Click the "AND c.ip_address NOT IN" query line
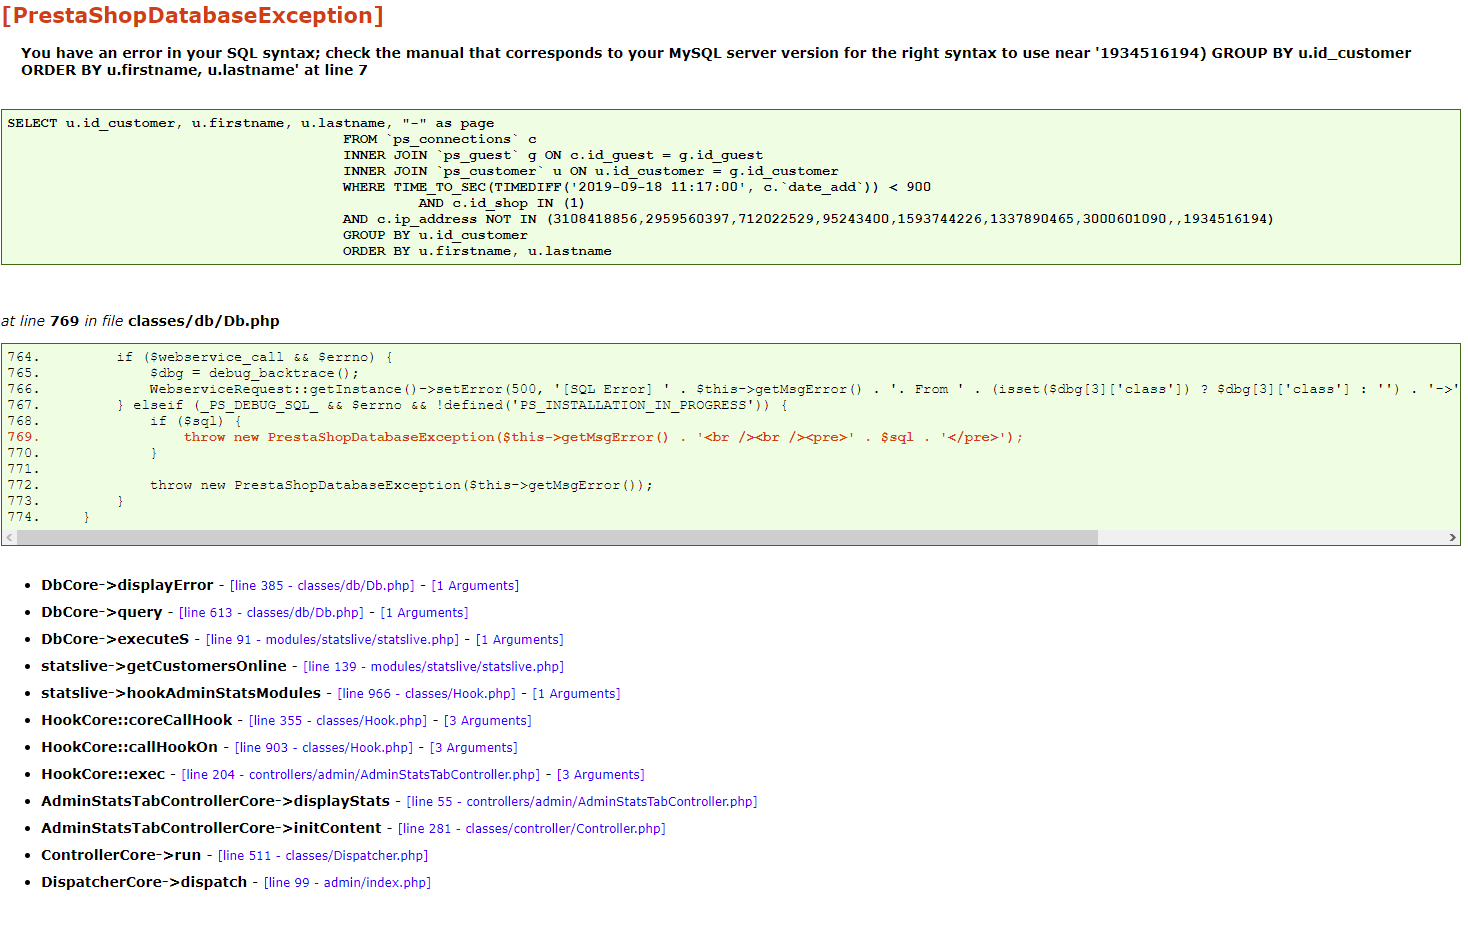 click(x=808, y=219)
